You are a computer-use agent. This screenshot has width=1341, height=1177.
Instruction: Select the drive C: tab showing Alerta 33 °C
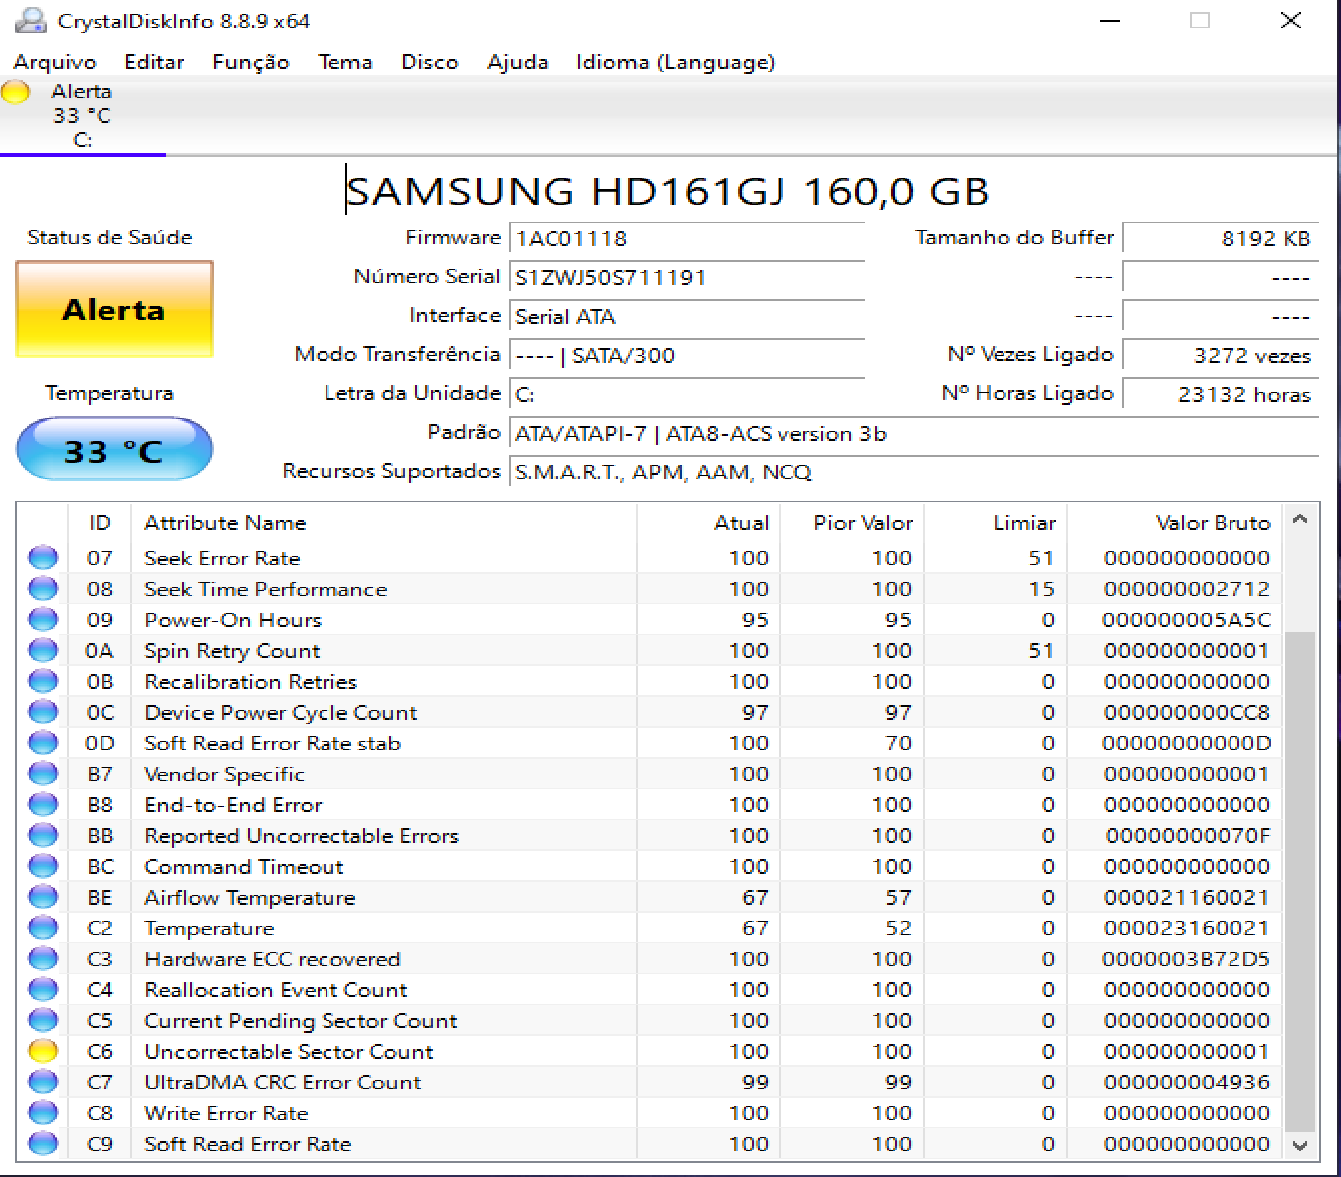(x=83, y=116)
